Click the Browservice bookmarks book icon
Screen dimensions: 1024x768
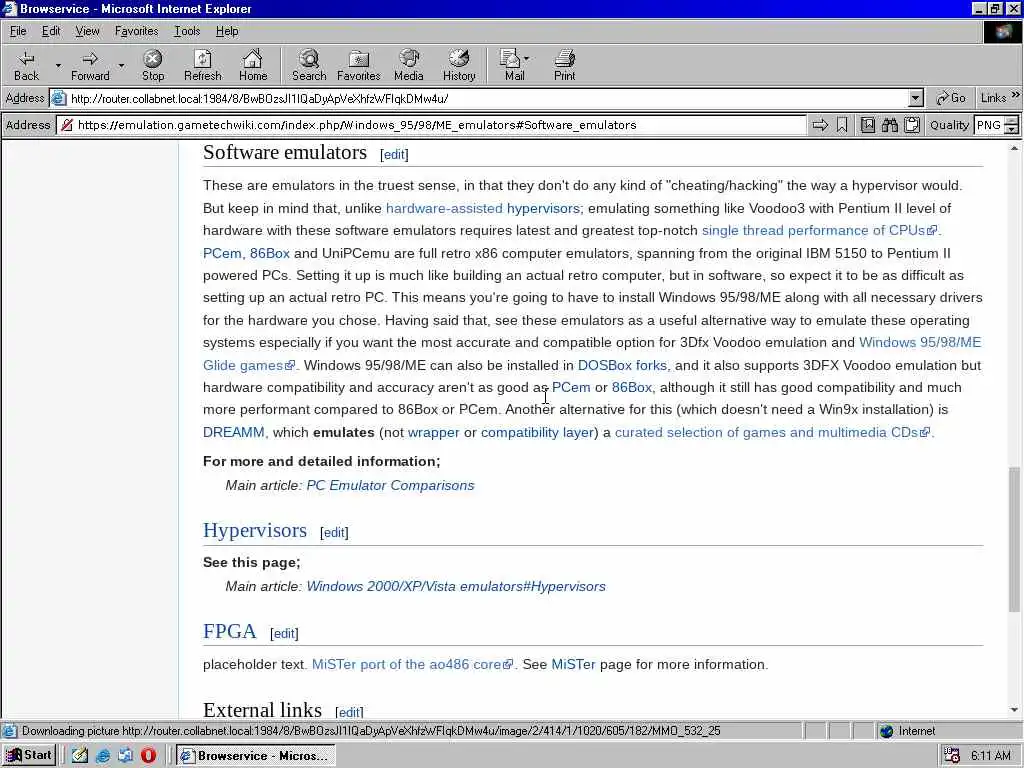[x=868, y=125]
